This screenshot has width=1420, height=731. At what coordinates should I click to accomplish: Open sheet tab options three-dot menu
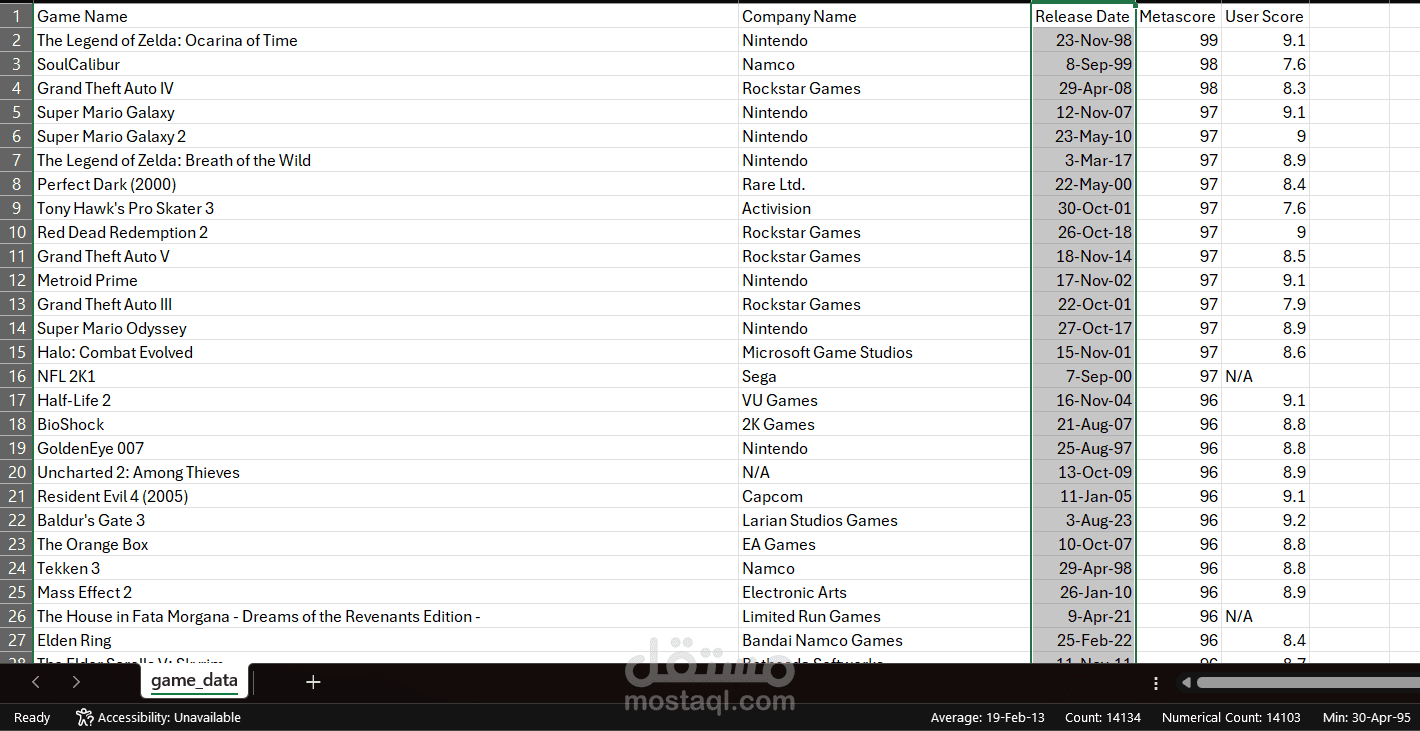tap(1156, 683)
